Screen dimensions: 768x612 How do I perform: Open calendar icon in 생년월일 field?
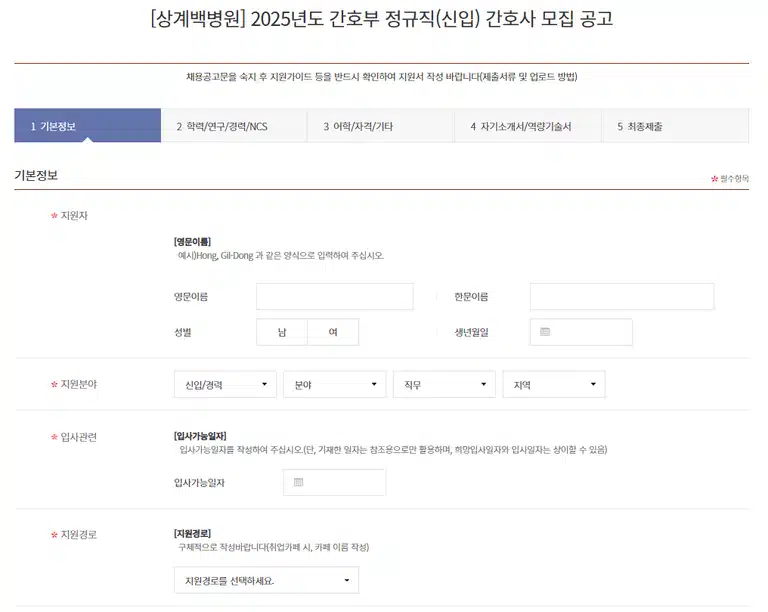tap(545, 332)
